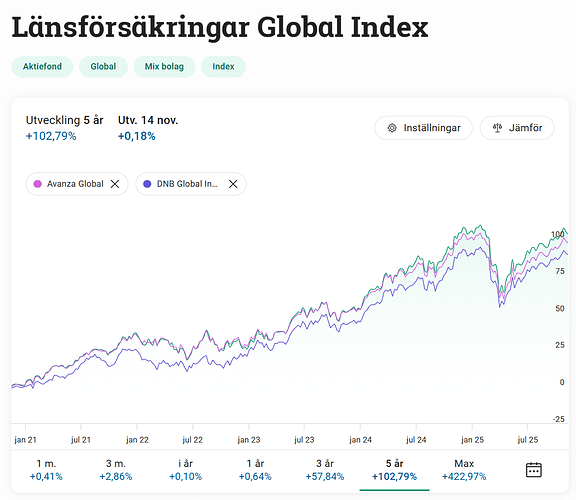Remove Avanza Global comparison with X
The height and width of the screenshot is (500, 576).
point(115,184)
